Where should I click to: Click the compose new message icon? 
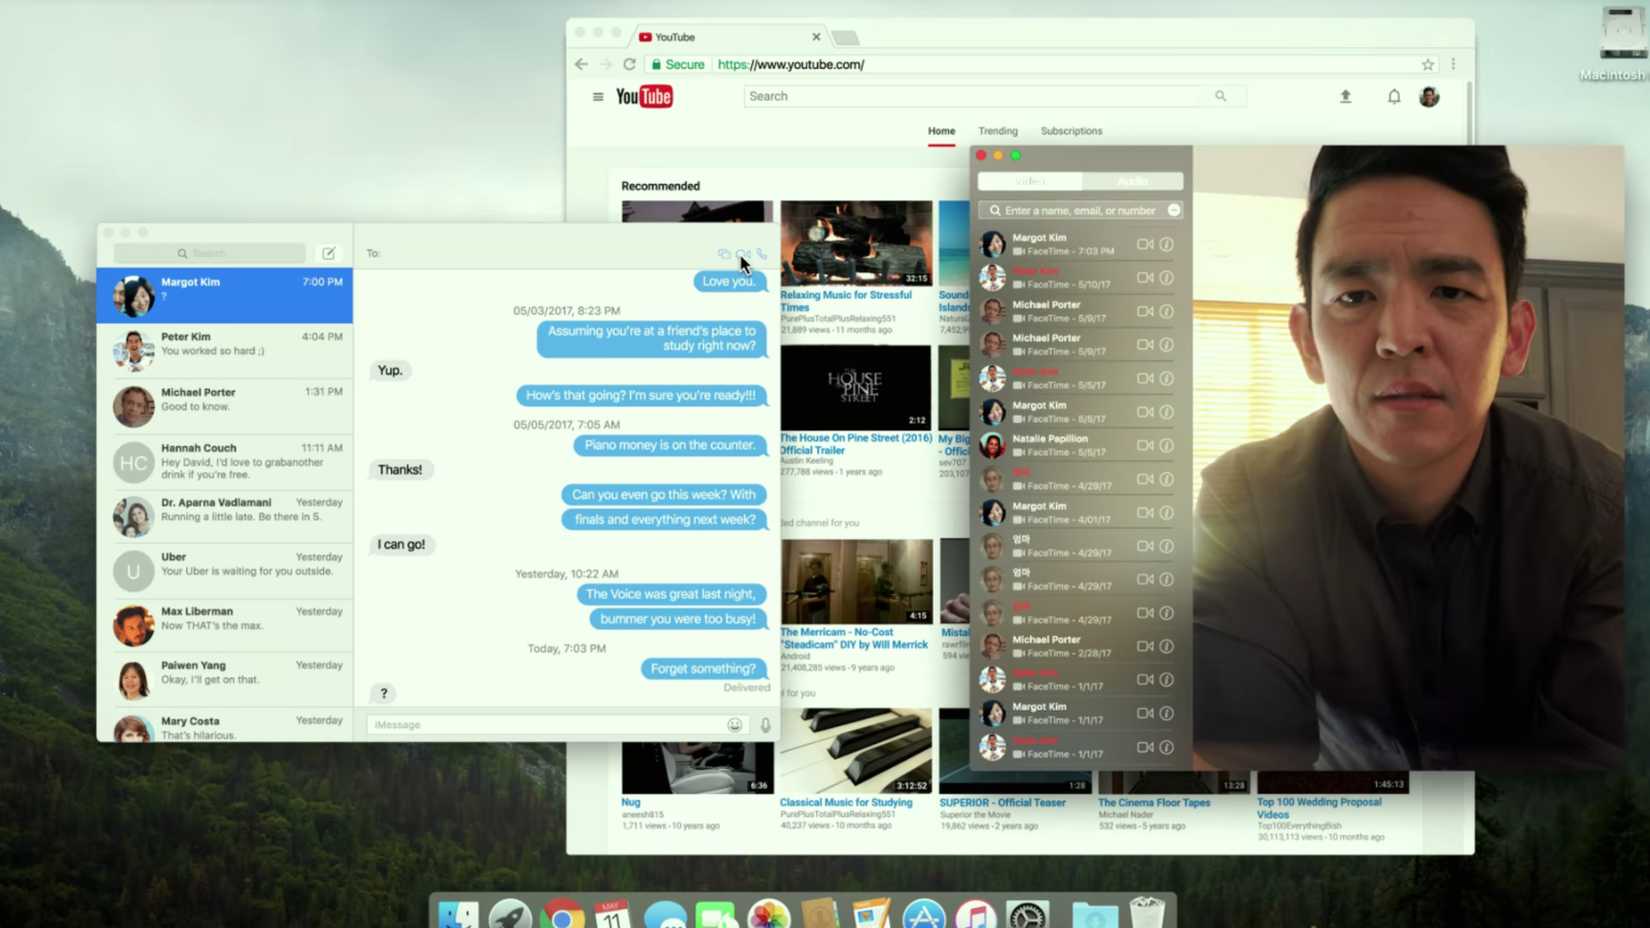point(328,253)
